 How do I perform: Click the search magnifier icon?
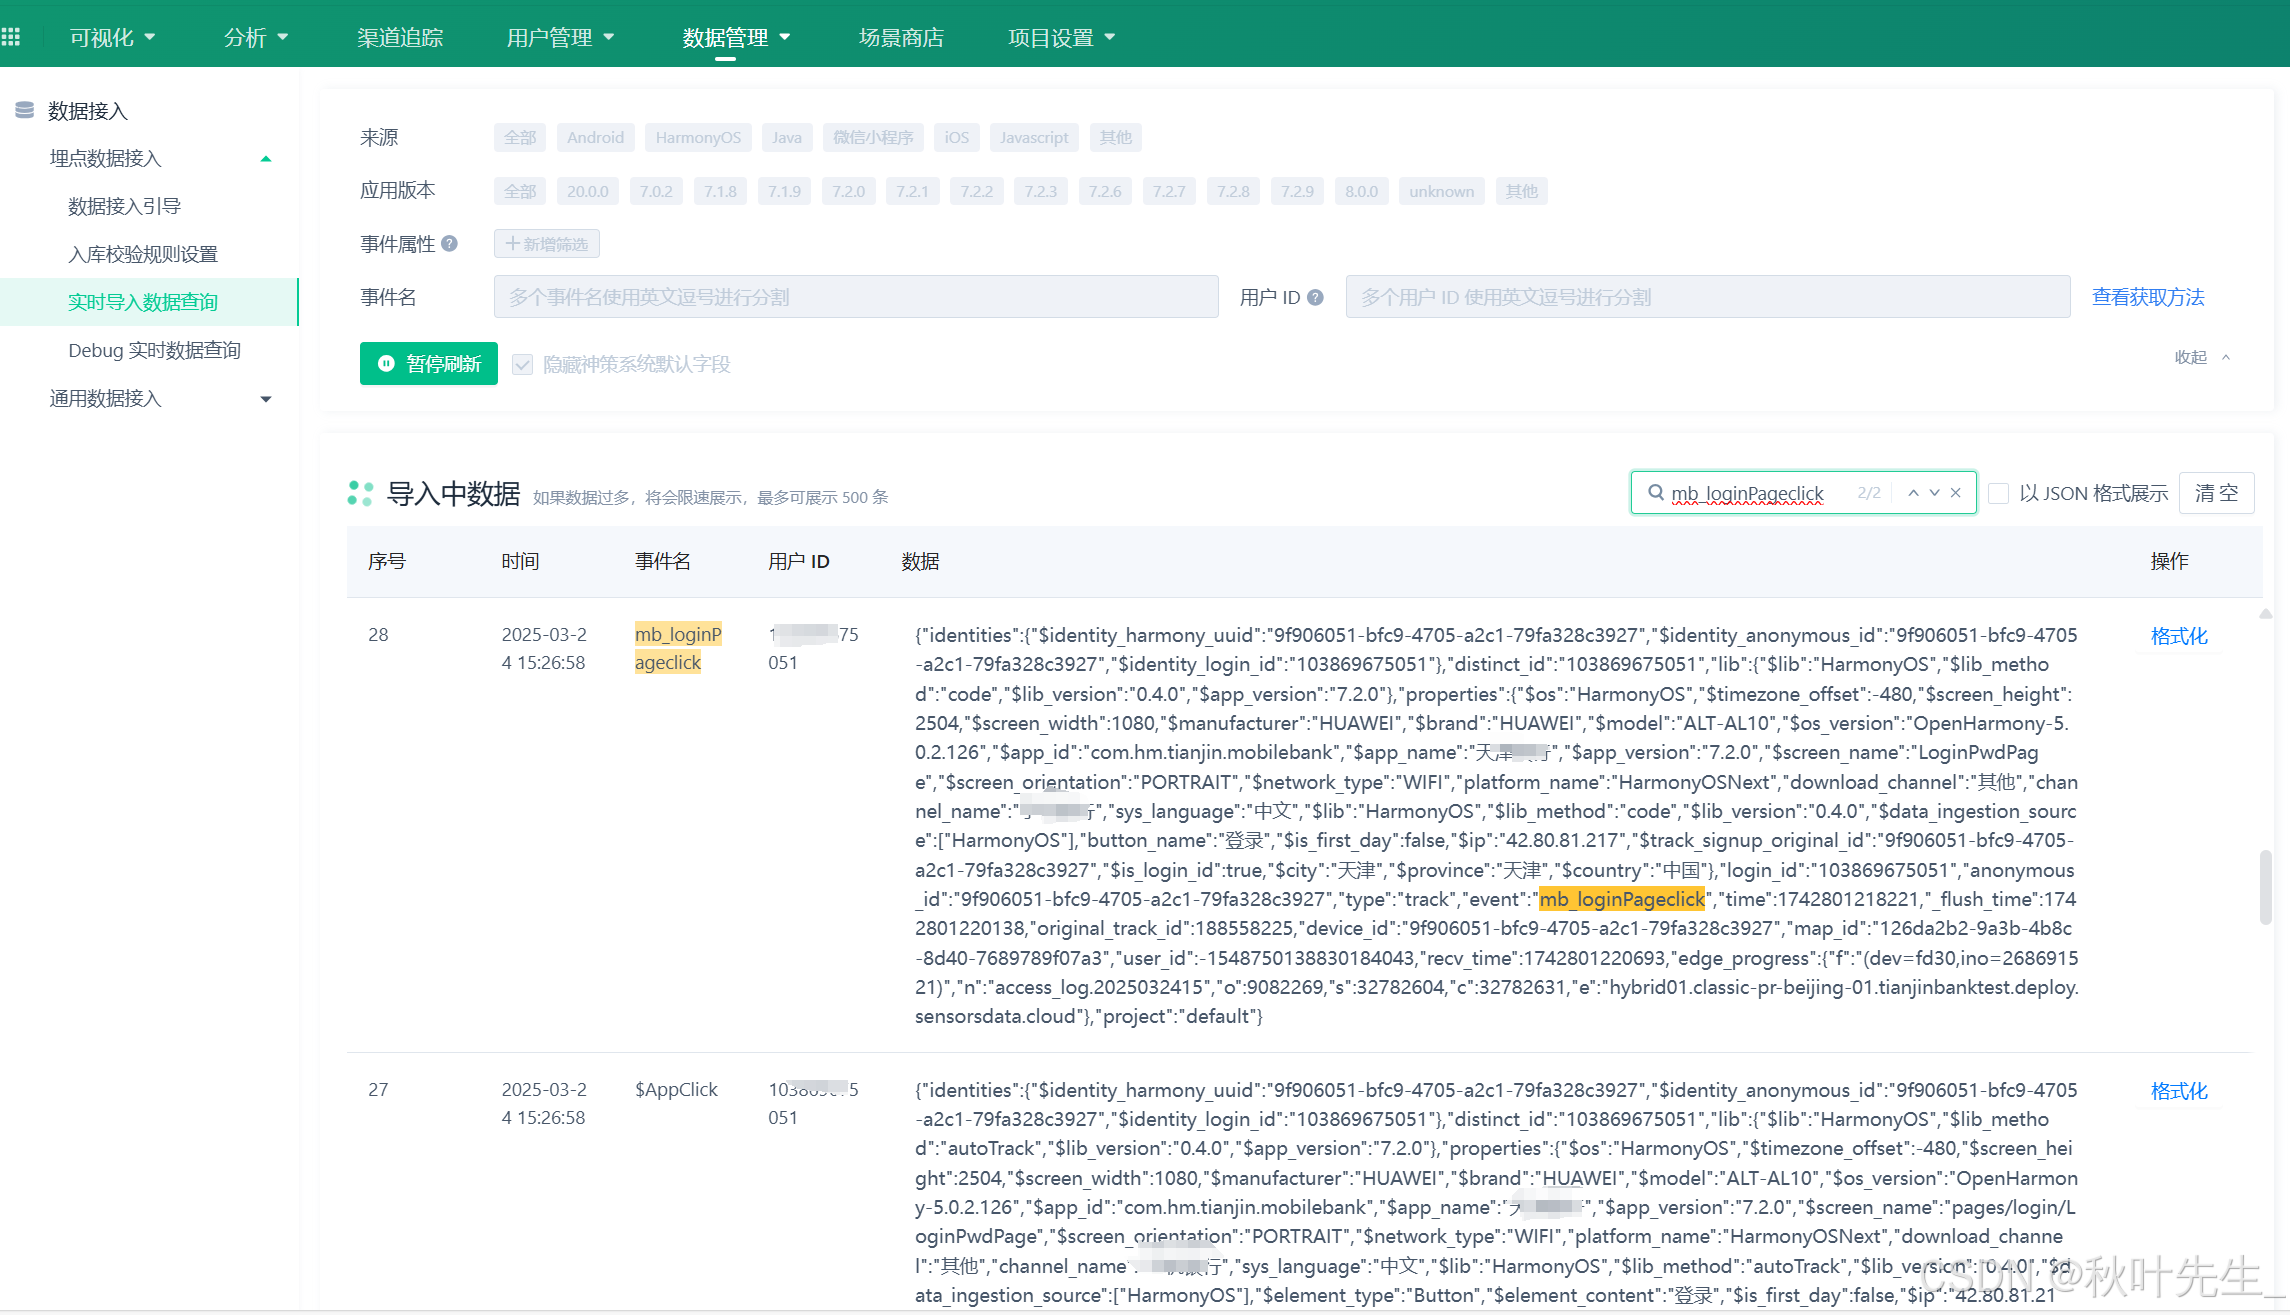[1655, 493]
